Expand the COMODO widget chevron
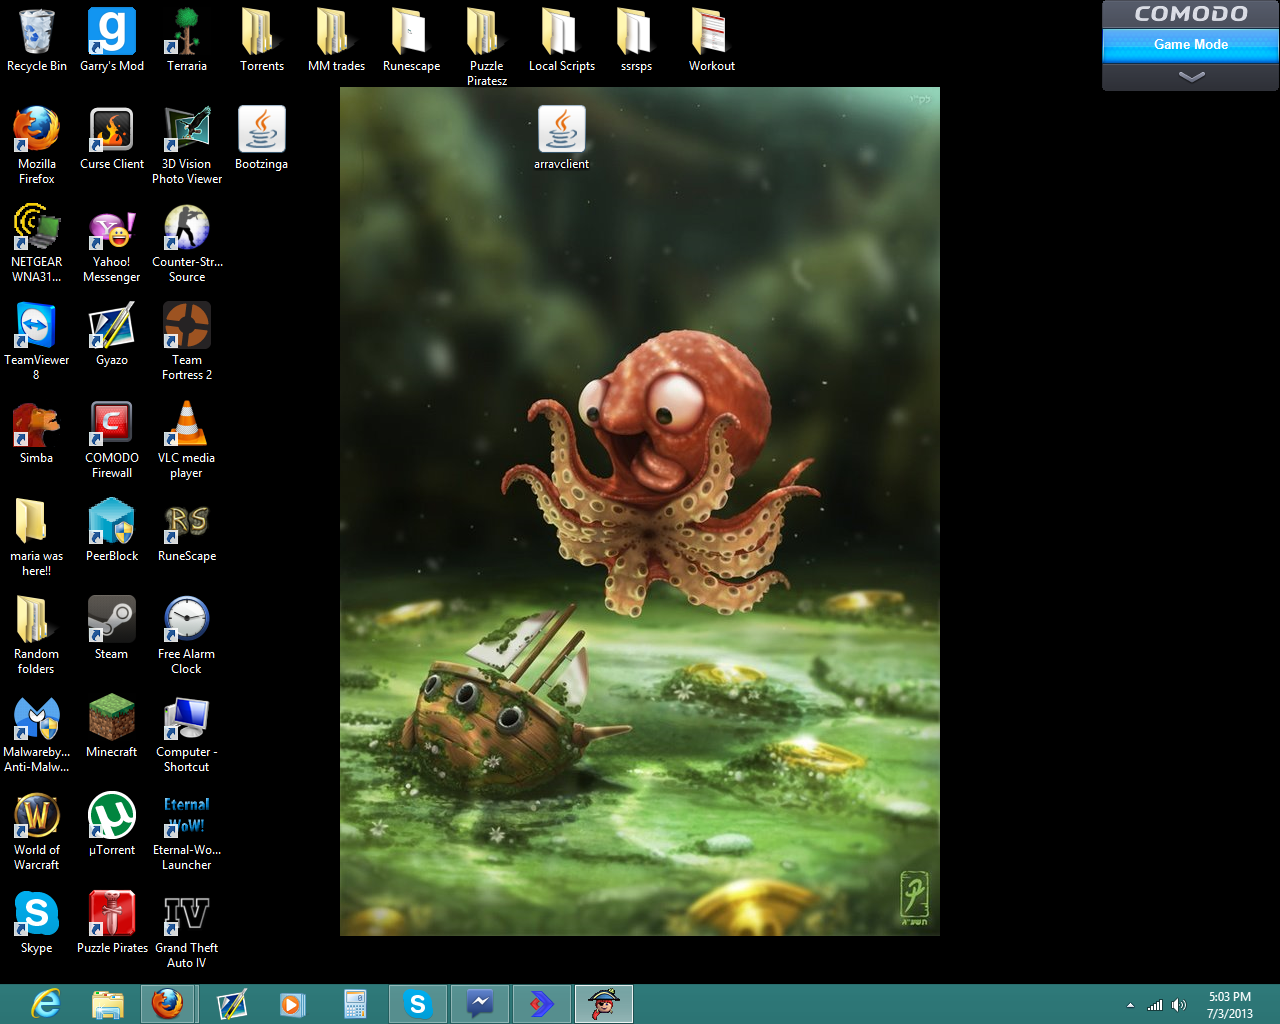 click(x=1190, y=77)
